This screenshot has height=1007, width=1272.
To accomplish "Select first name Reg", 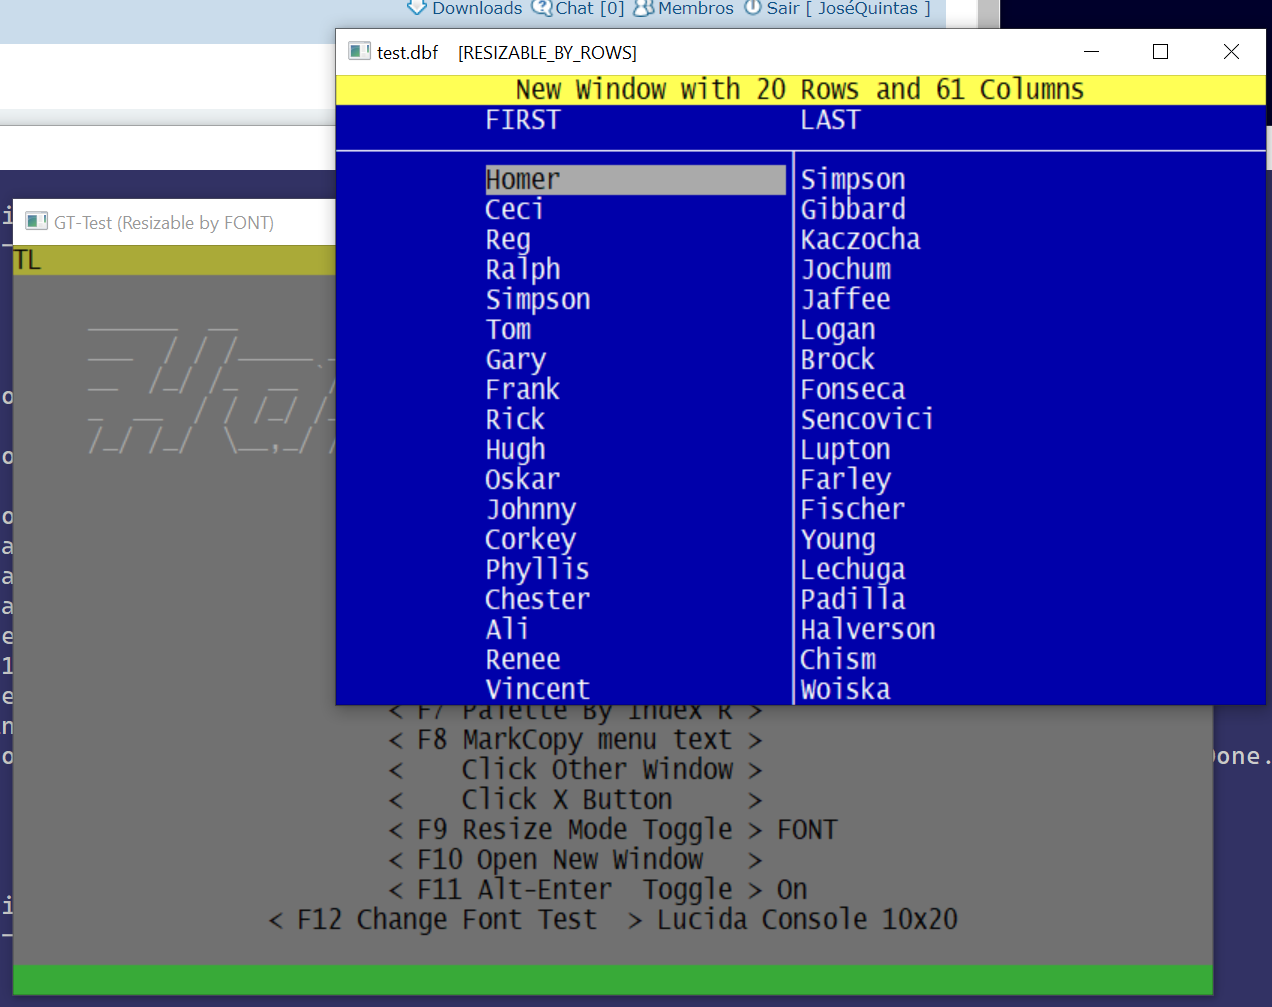I will [508, 240].
